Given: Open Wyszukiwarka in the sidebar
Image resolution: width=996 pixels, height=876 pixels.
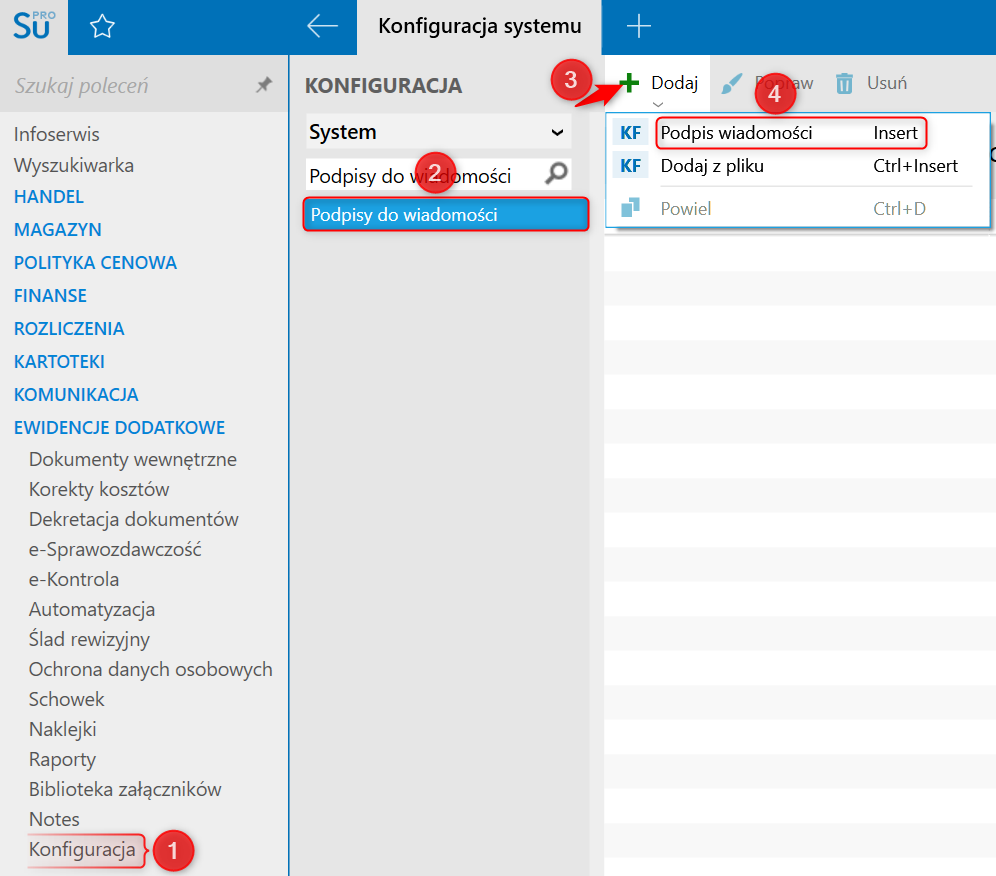Looking at the screenshot, I should (x=74, y=166).
